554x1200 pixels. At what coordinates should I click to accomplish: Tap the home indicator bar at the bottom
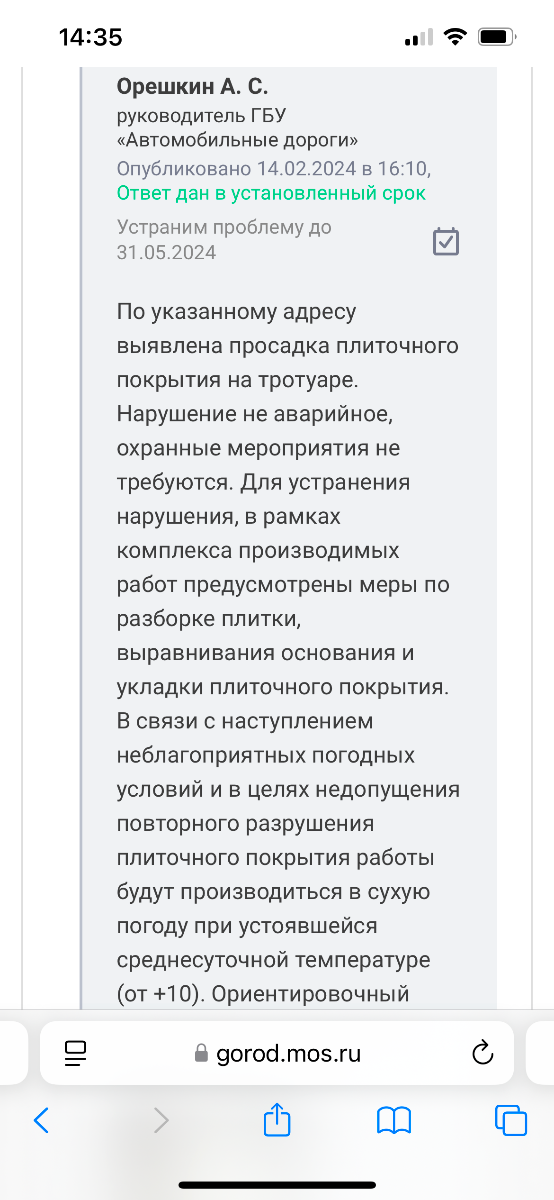point(277,1185)
